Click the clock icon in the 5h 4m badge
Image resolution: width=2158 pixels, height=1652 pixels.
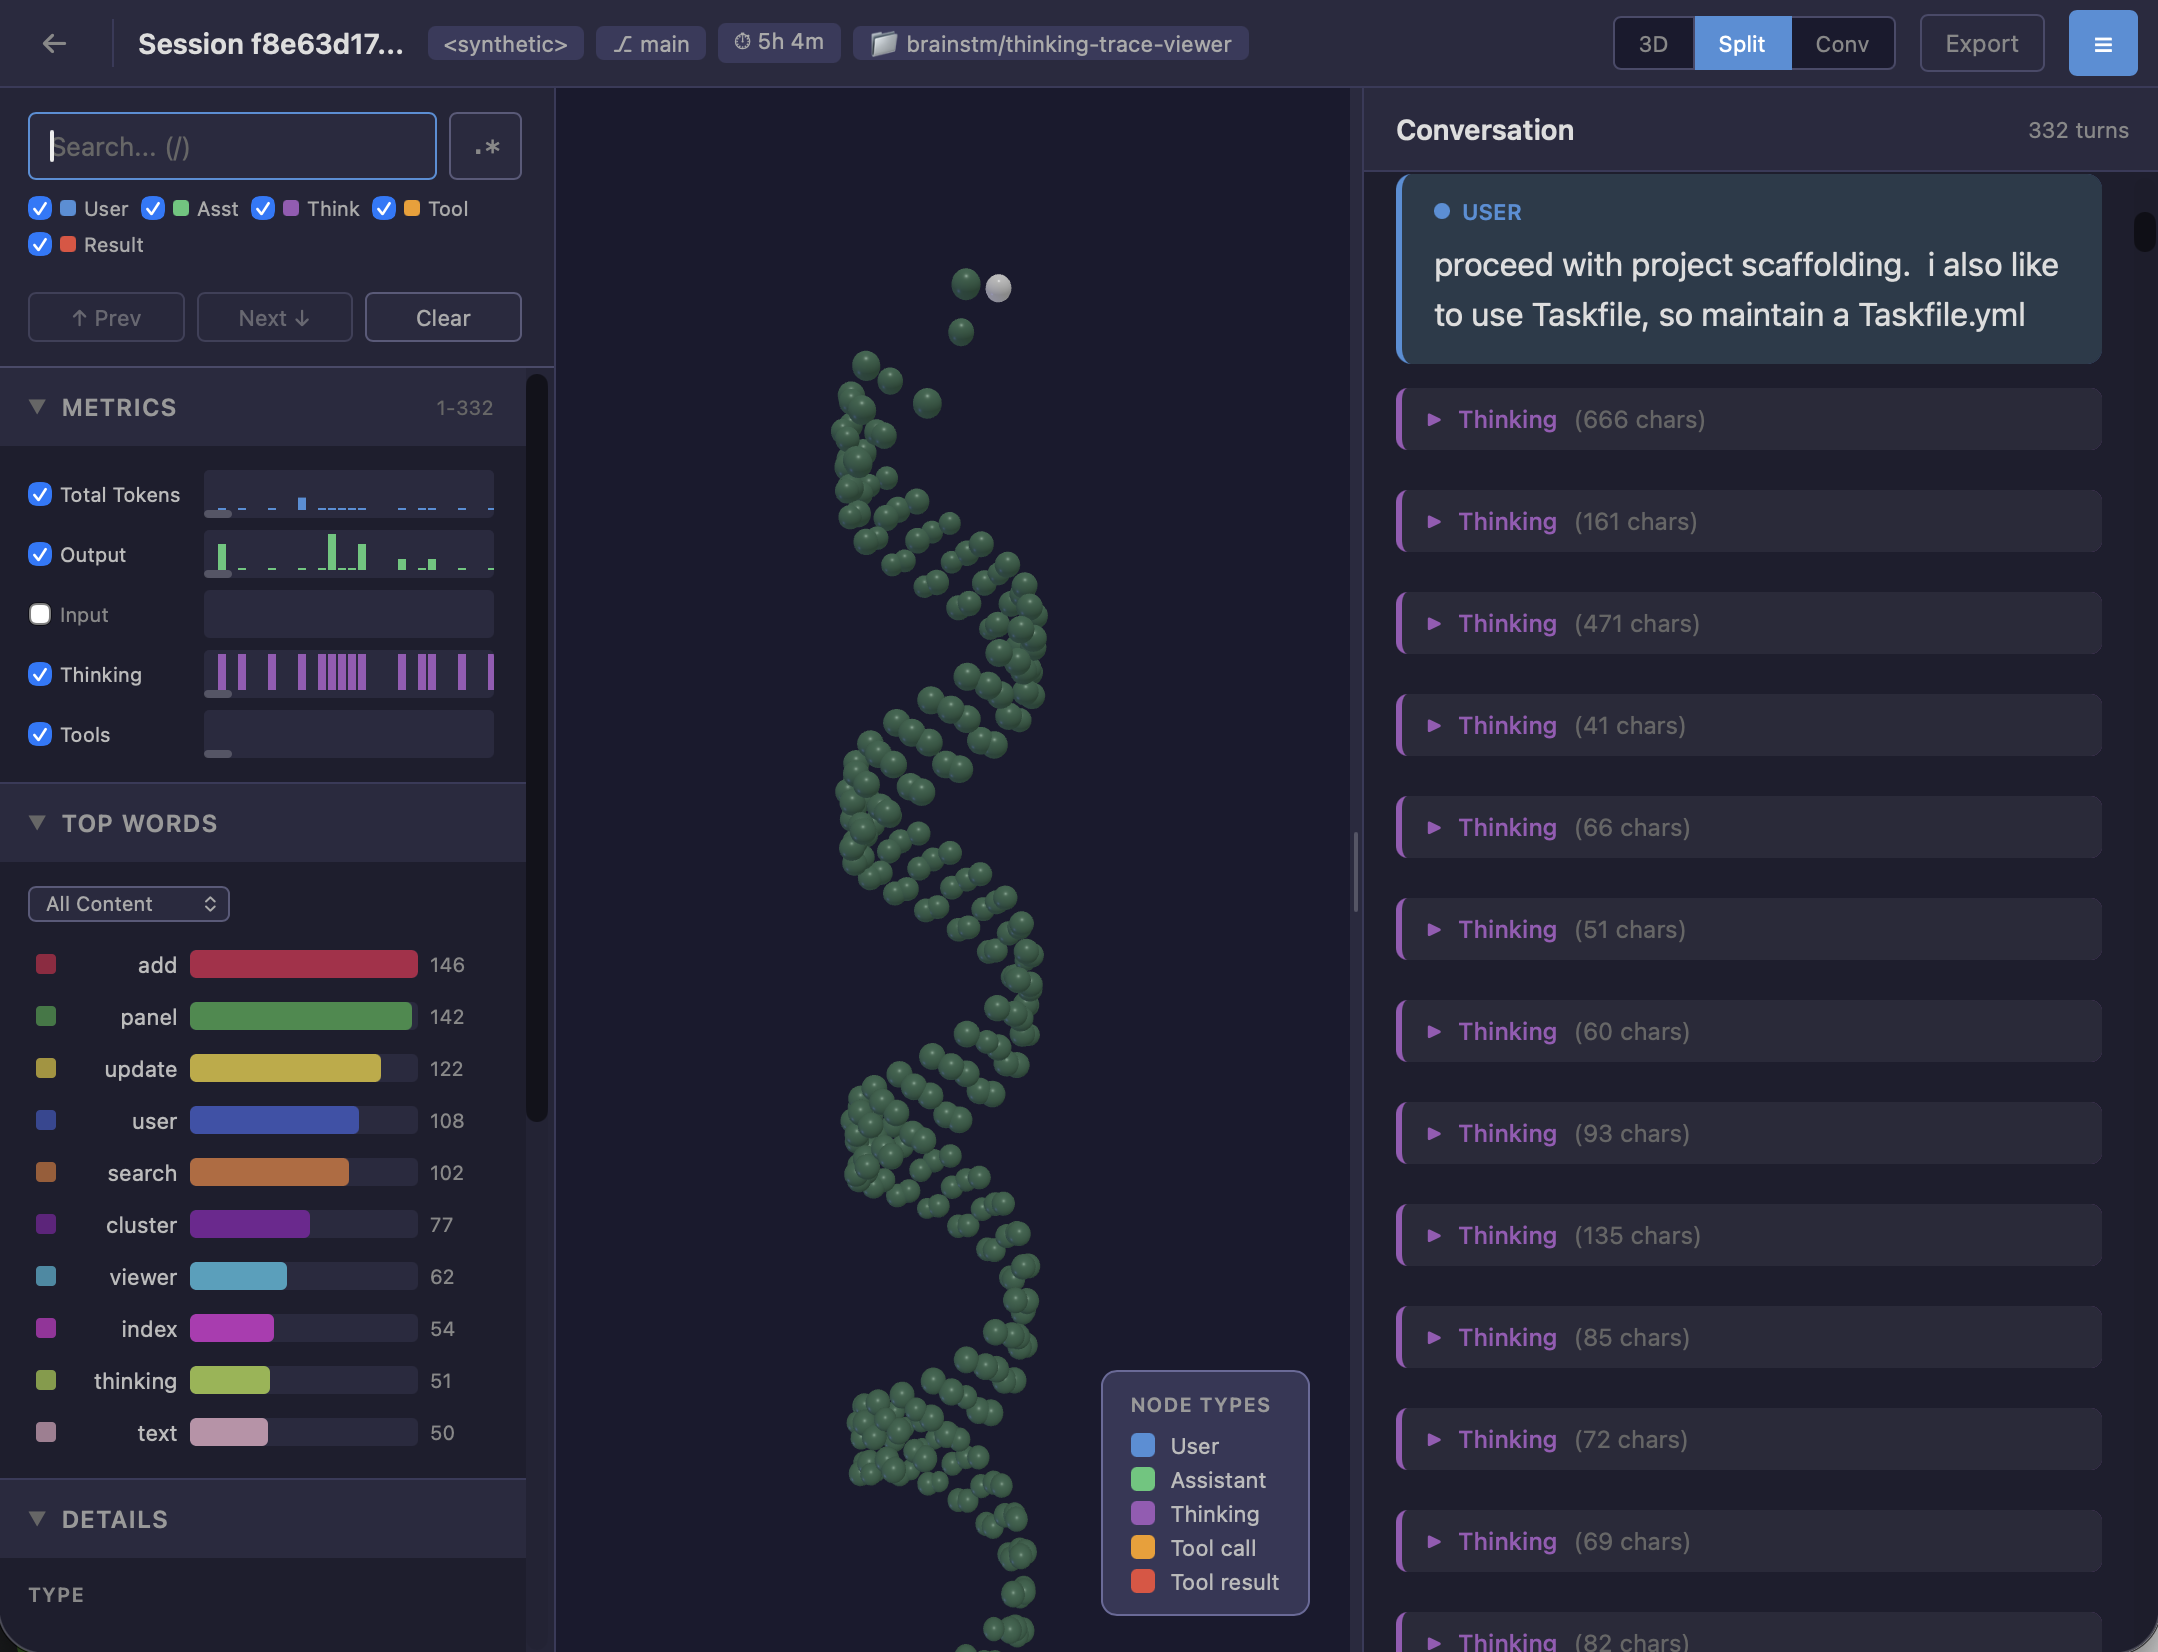coord(743,41)
